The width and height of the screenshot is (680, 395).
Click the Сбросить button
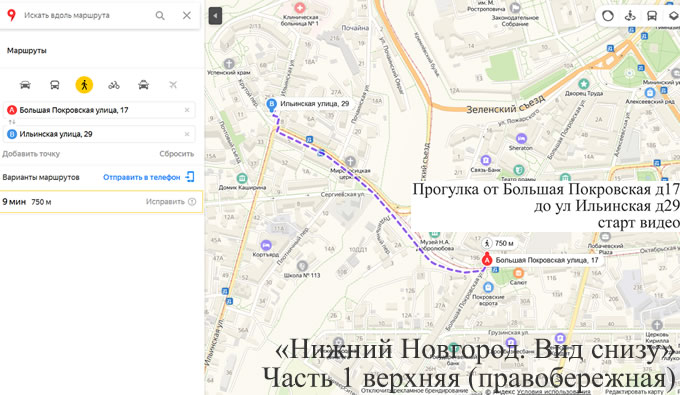coord(177,153)
